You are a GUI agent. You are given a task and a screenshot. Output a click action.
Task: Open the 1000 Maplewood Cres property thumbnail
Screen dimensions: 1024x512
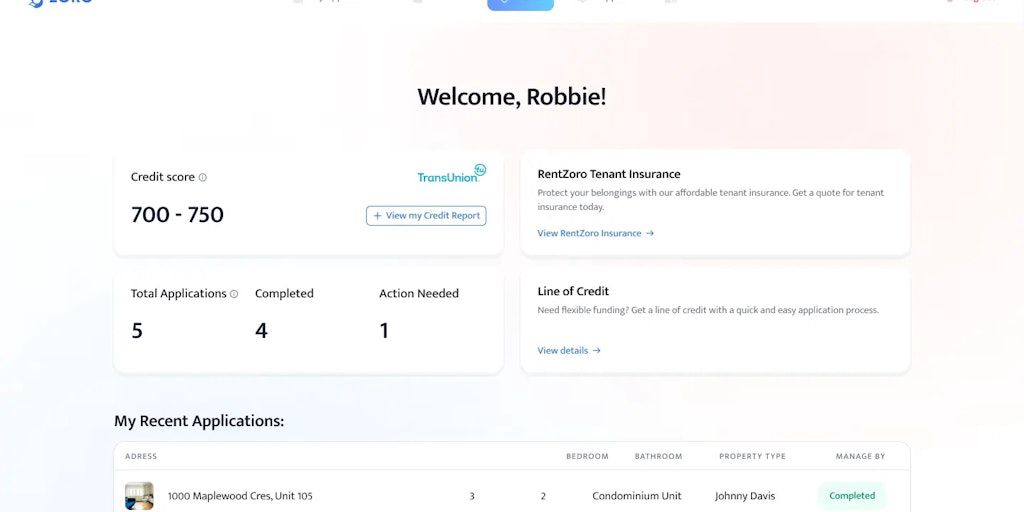click(x=139, y=496)
